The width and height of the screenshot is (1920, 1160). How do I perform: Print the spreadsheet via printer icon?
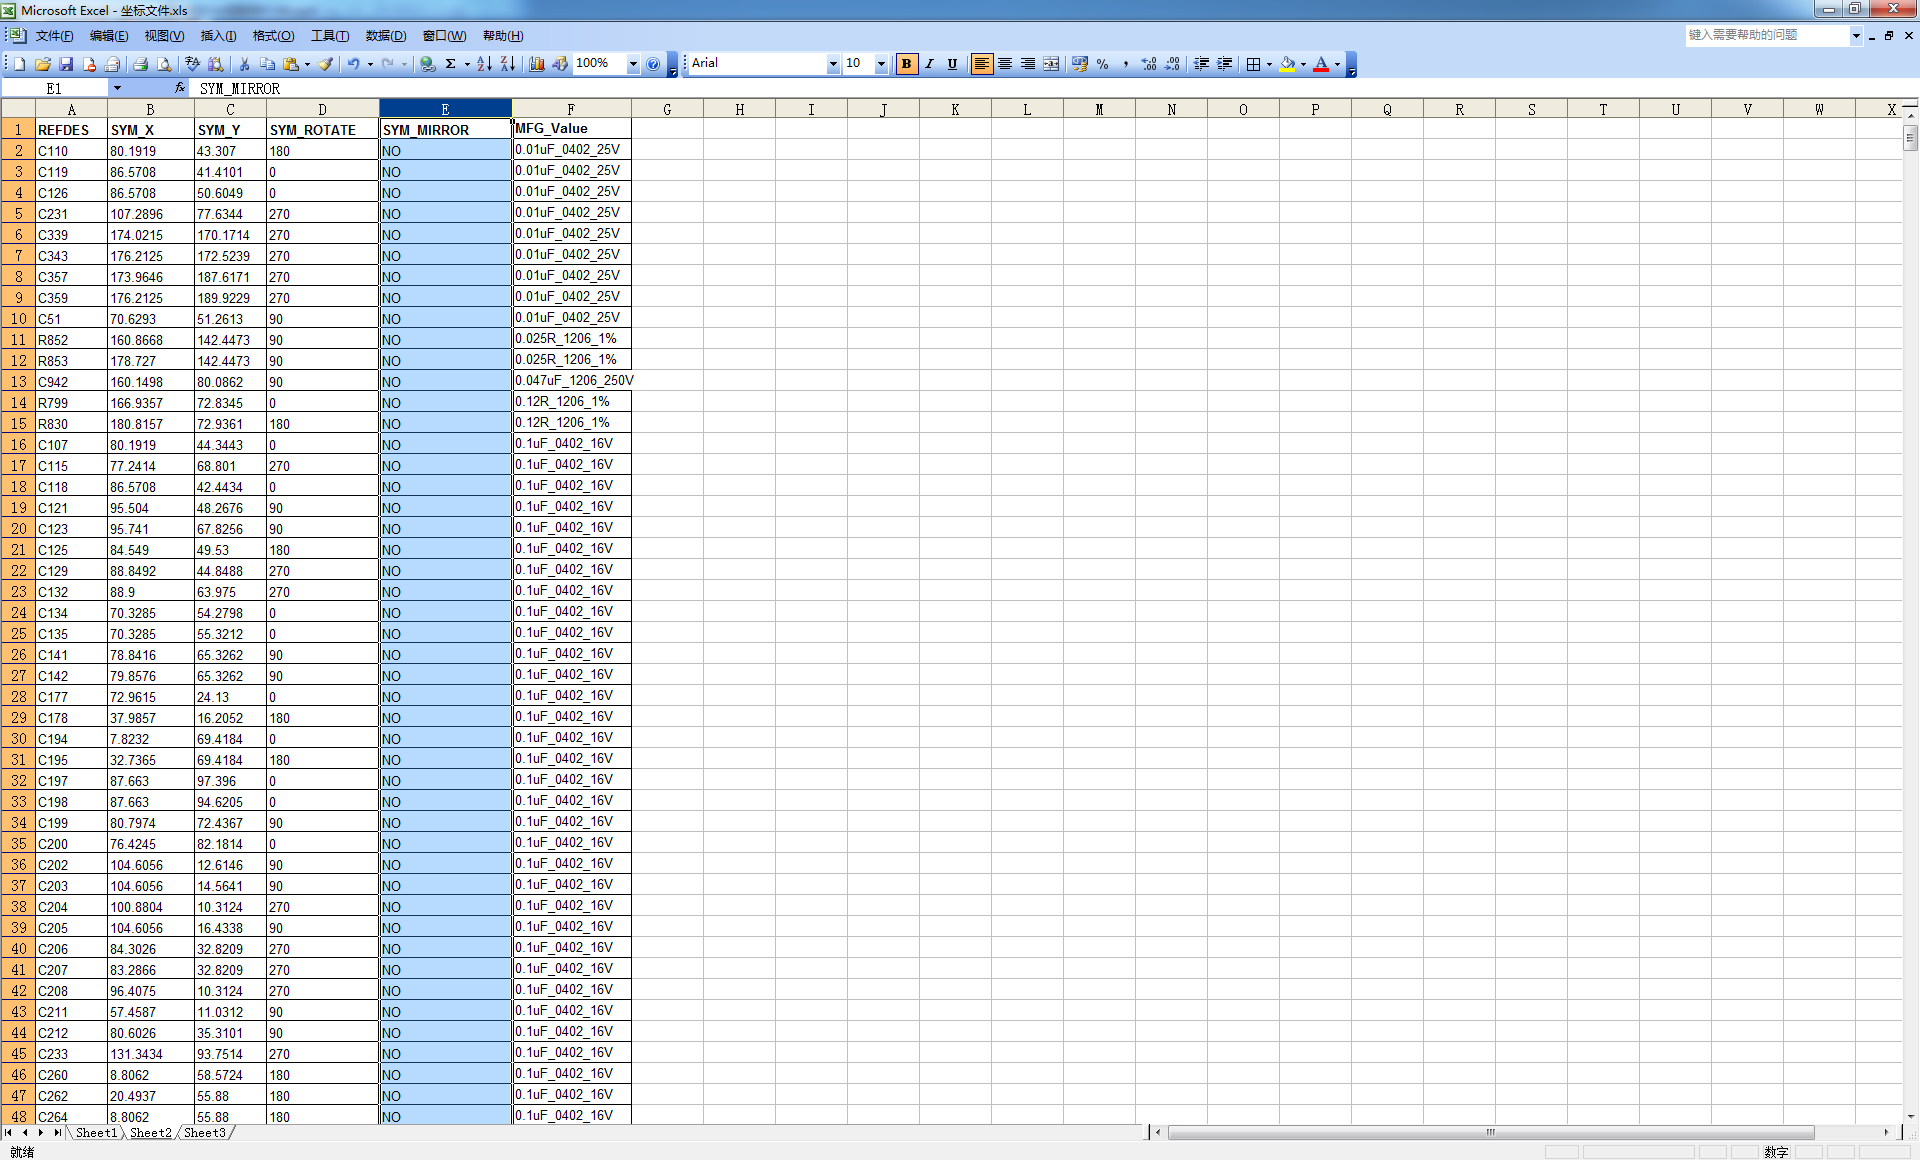(141, 64)
